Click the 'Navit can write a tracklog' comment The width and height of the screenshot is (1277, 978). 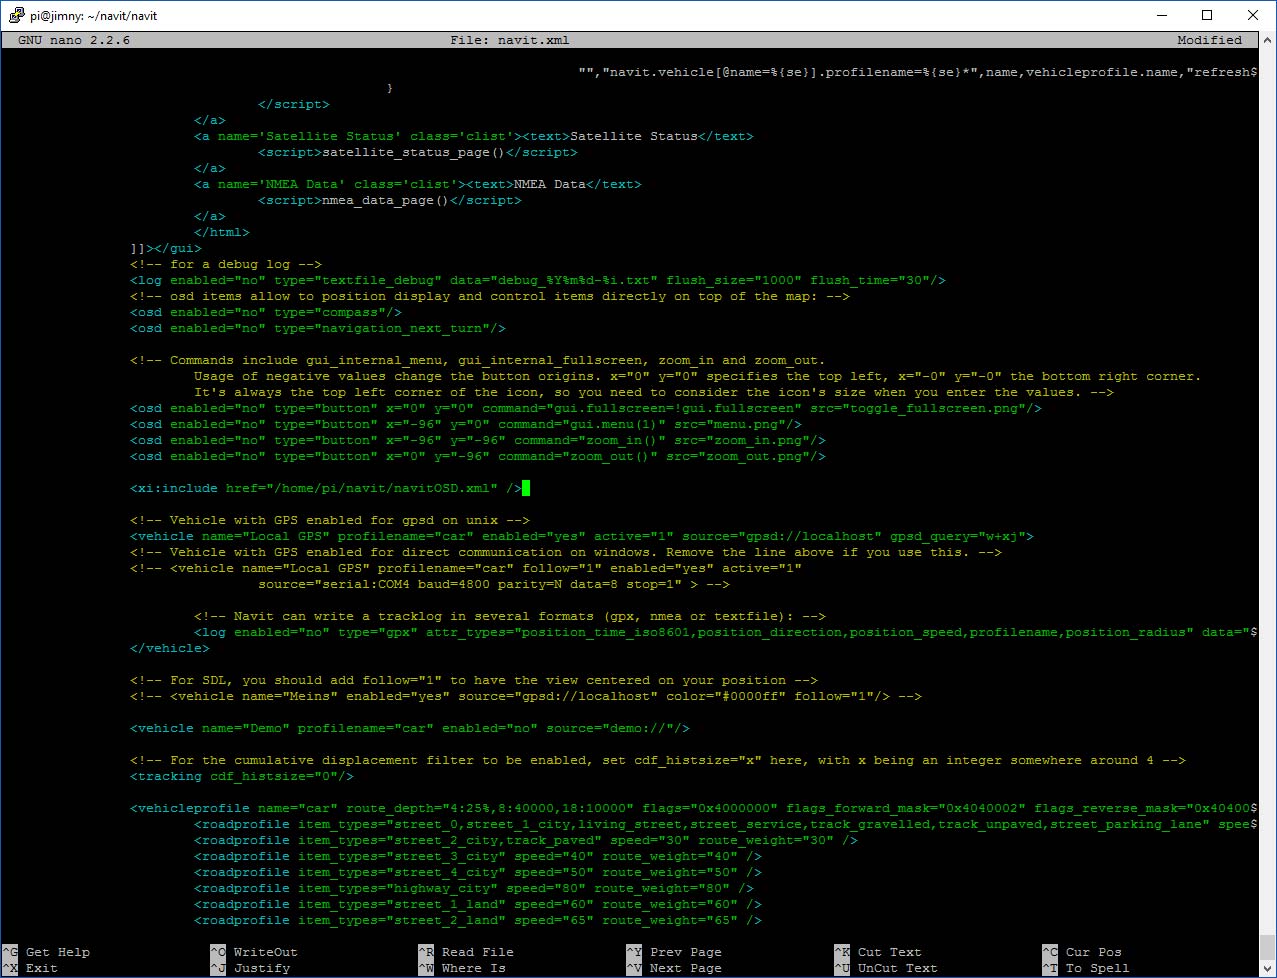pyautogui.click(x=510, y=616)
